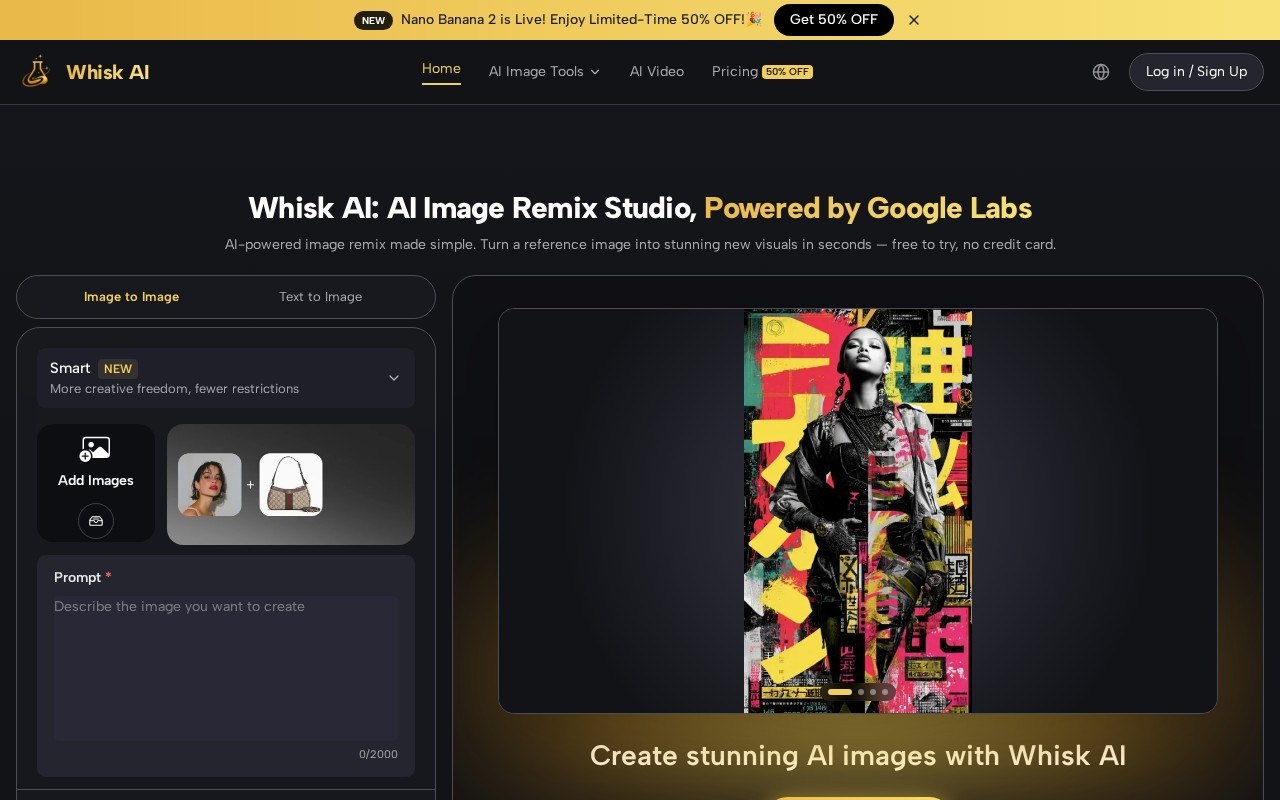The width and height of the screenshot is (1280, 800).
Task: Click the collage poster preview image
Action: click(x=858, y=511)
